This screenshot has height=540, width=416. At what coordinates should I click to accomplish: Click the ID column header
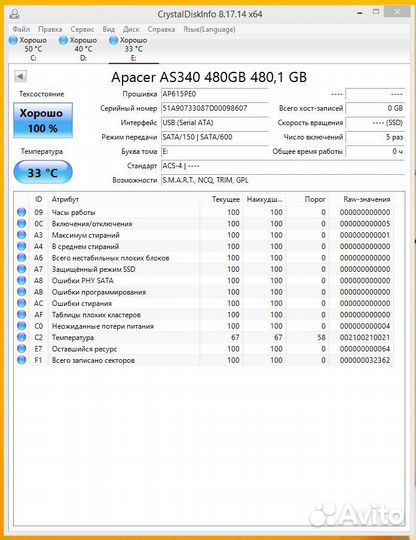(x=39, y=199)
